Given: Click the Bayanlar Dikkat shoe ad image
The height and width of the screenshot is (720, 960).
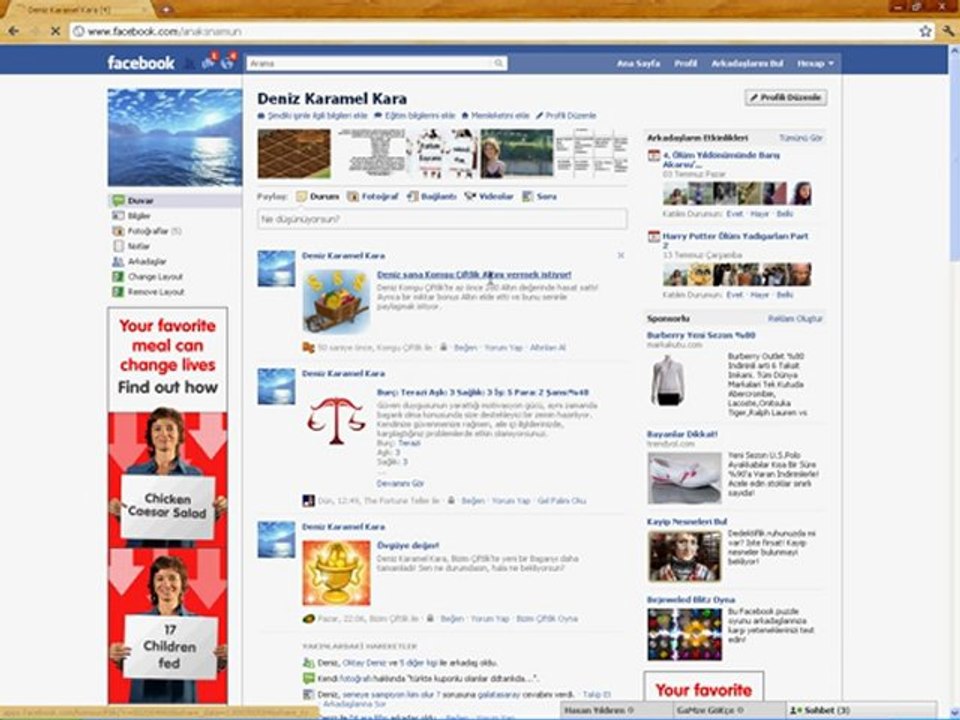Looking at the screenshot, I should tap(684, 478).
